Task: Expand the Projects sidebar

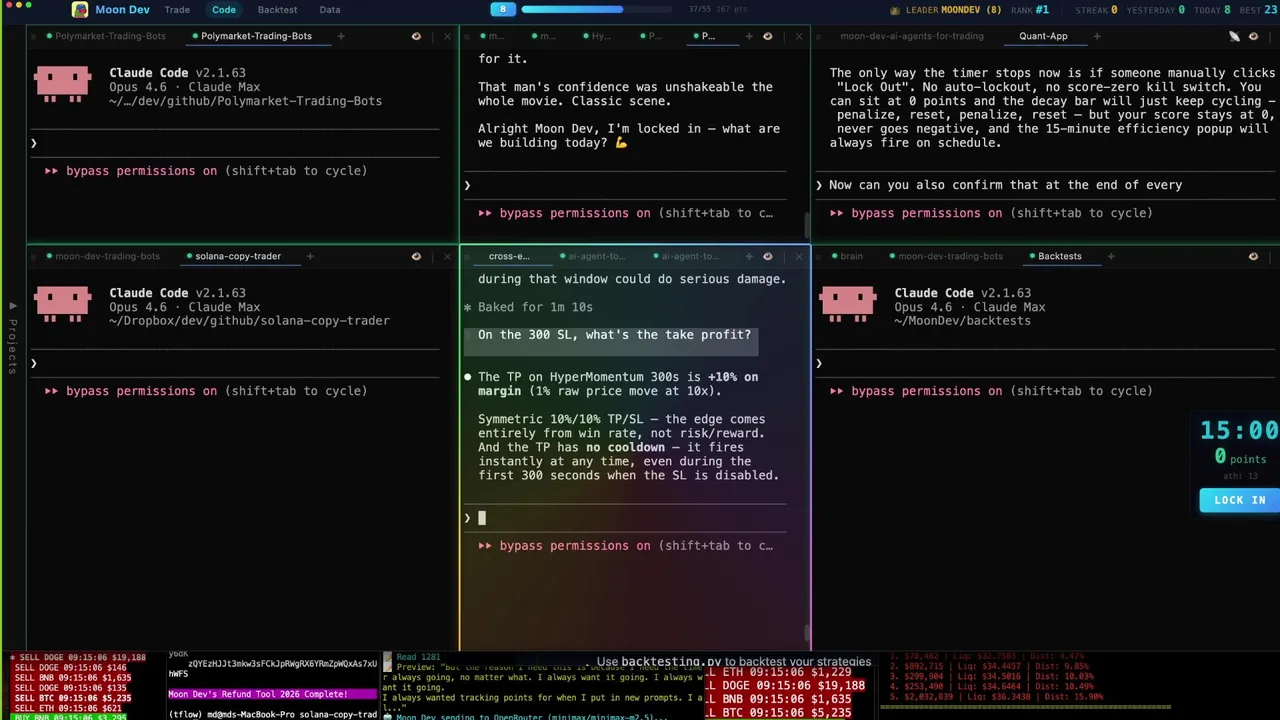Action: [x=12, y=337]
